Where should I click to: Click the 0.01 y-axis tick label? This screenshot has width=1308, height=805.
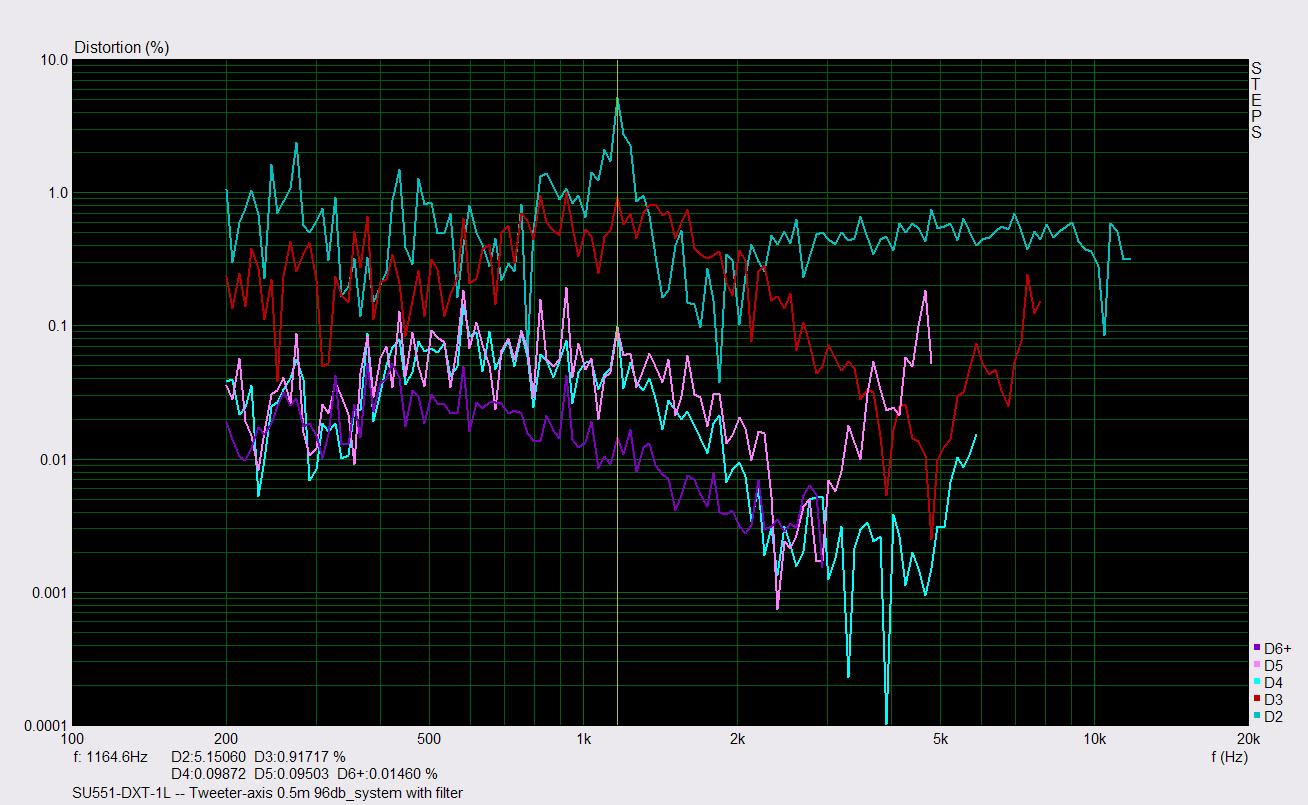[x=54, y=459]
